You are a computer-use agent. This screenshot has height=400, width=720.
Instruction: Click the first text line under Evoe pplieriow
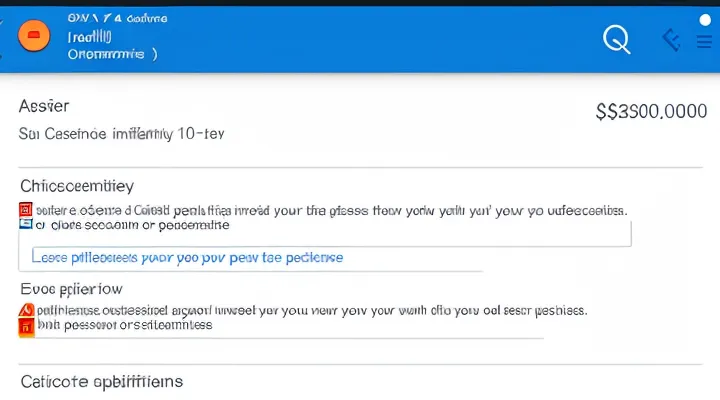311,310
